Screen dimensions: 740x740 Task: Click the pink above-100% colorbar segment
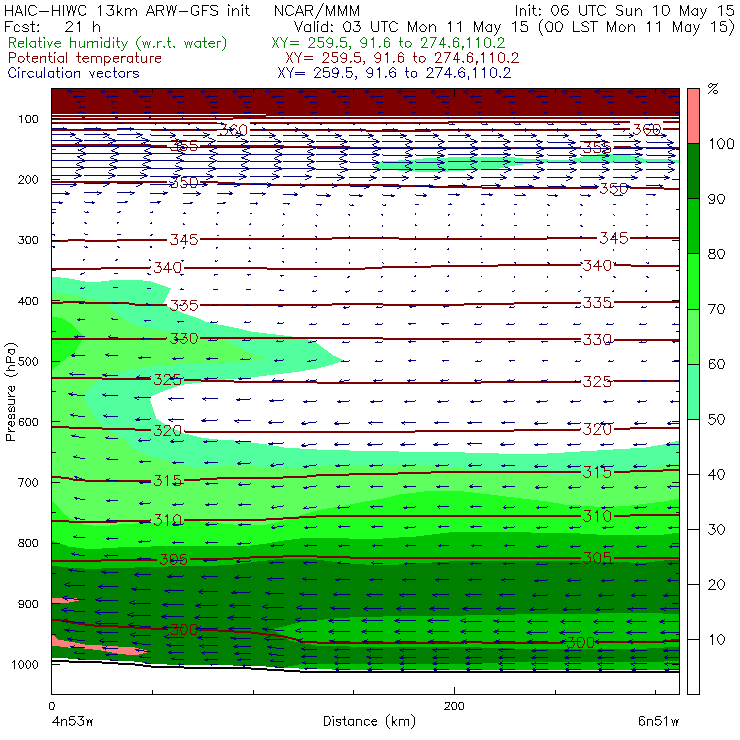(x=693, y=116)
